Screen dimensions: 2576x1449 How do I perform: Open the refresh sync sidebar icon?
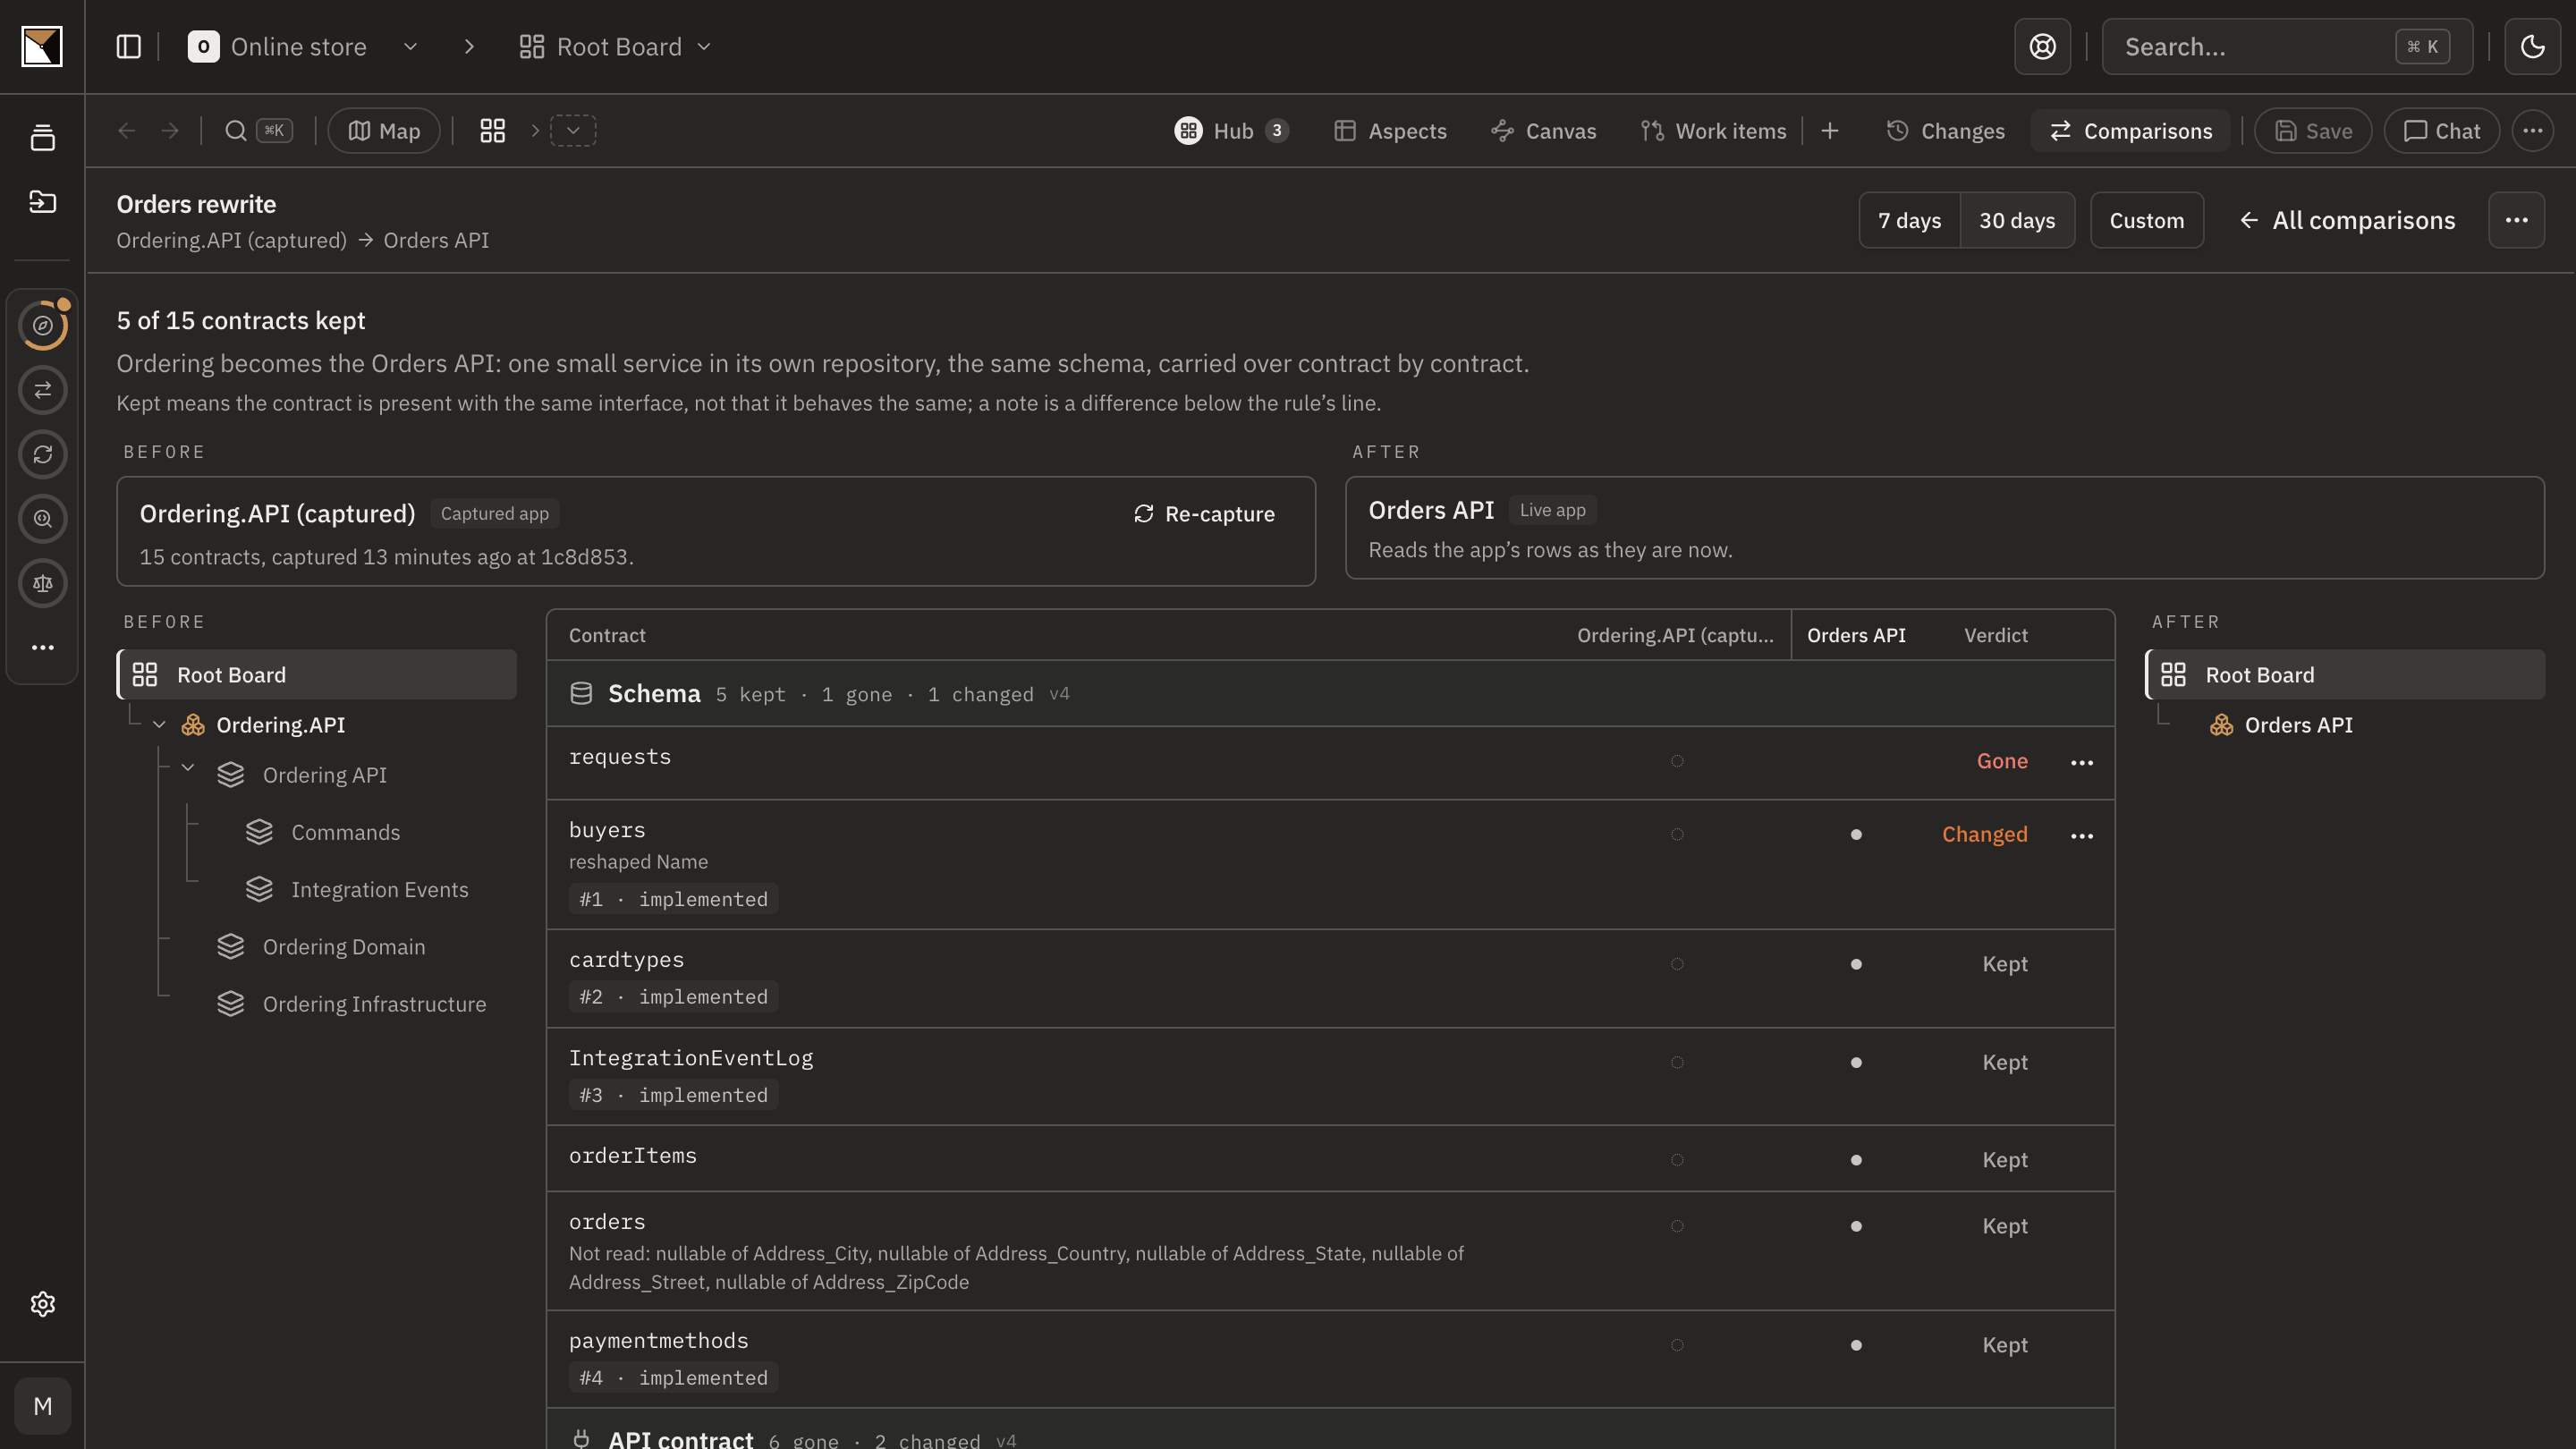(x=43, y=455)
